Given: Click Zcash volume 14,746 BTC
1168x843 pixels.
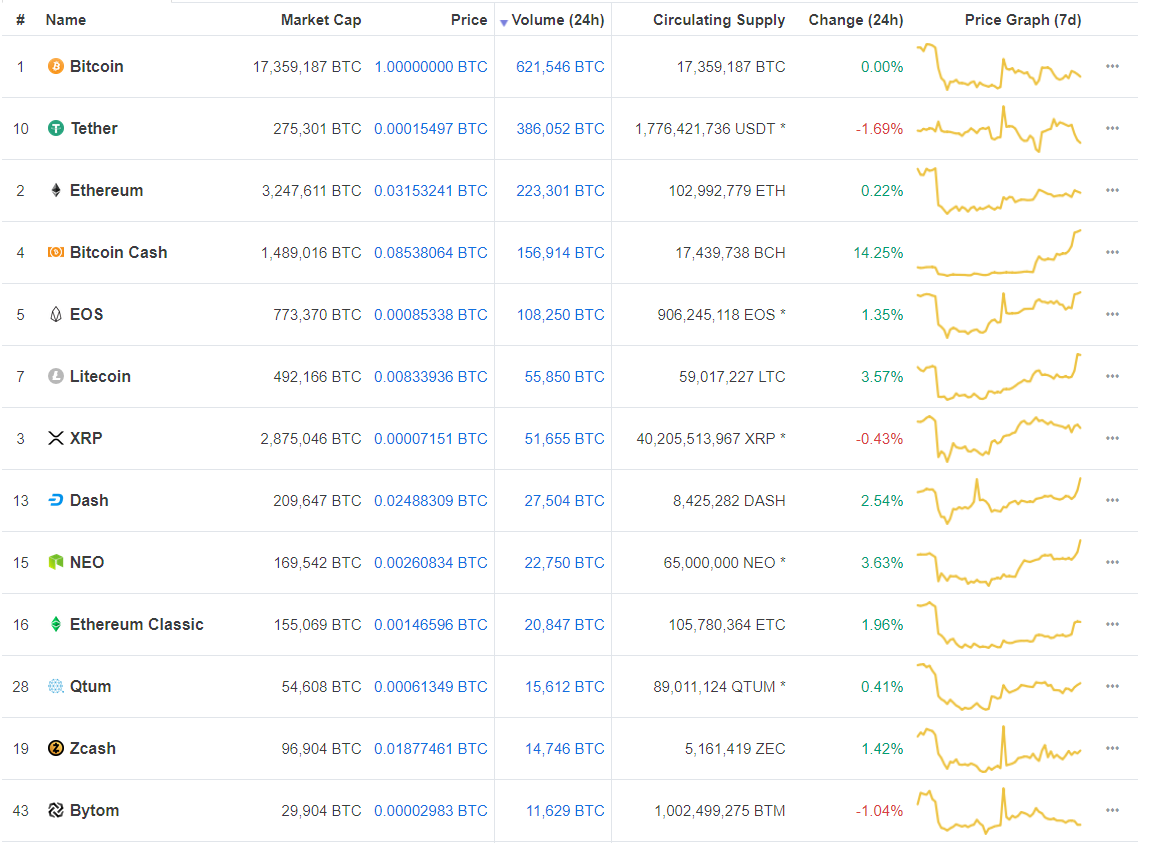Looking at the screenshot, I should click(564, 748).
